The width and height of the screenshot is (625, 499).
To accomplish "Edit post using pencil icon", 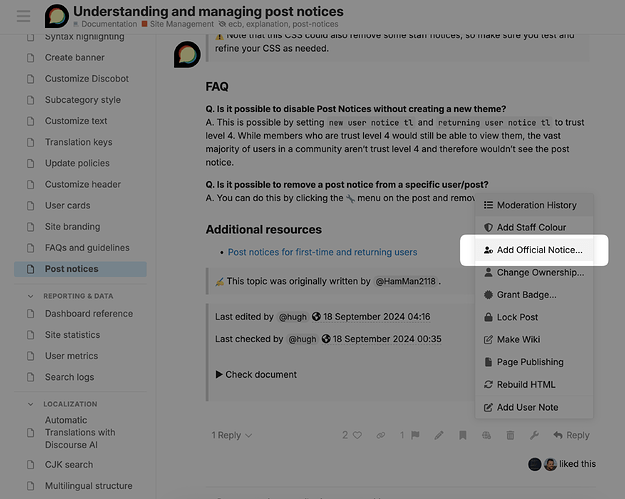I will [439, 435].
